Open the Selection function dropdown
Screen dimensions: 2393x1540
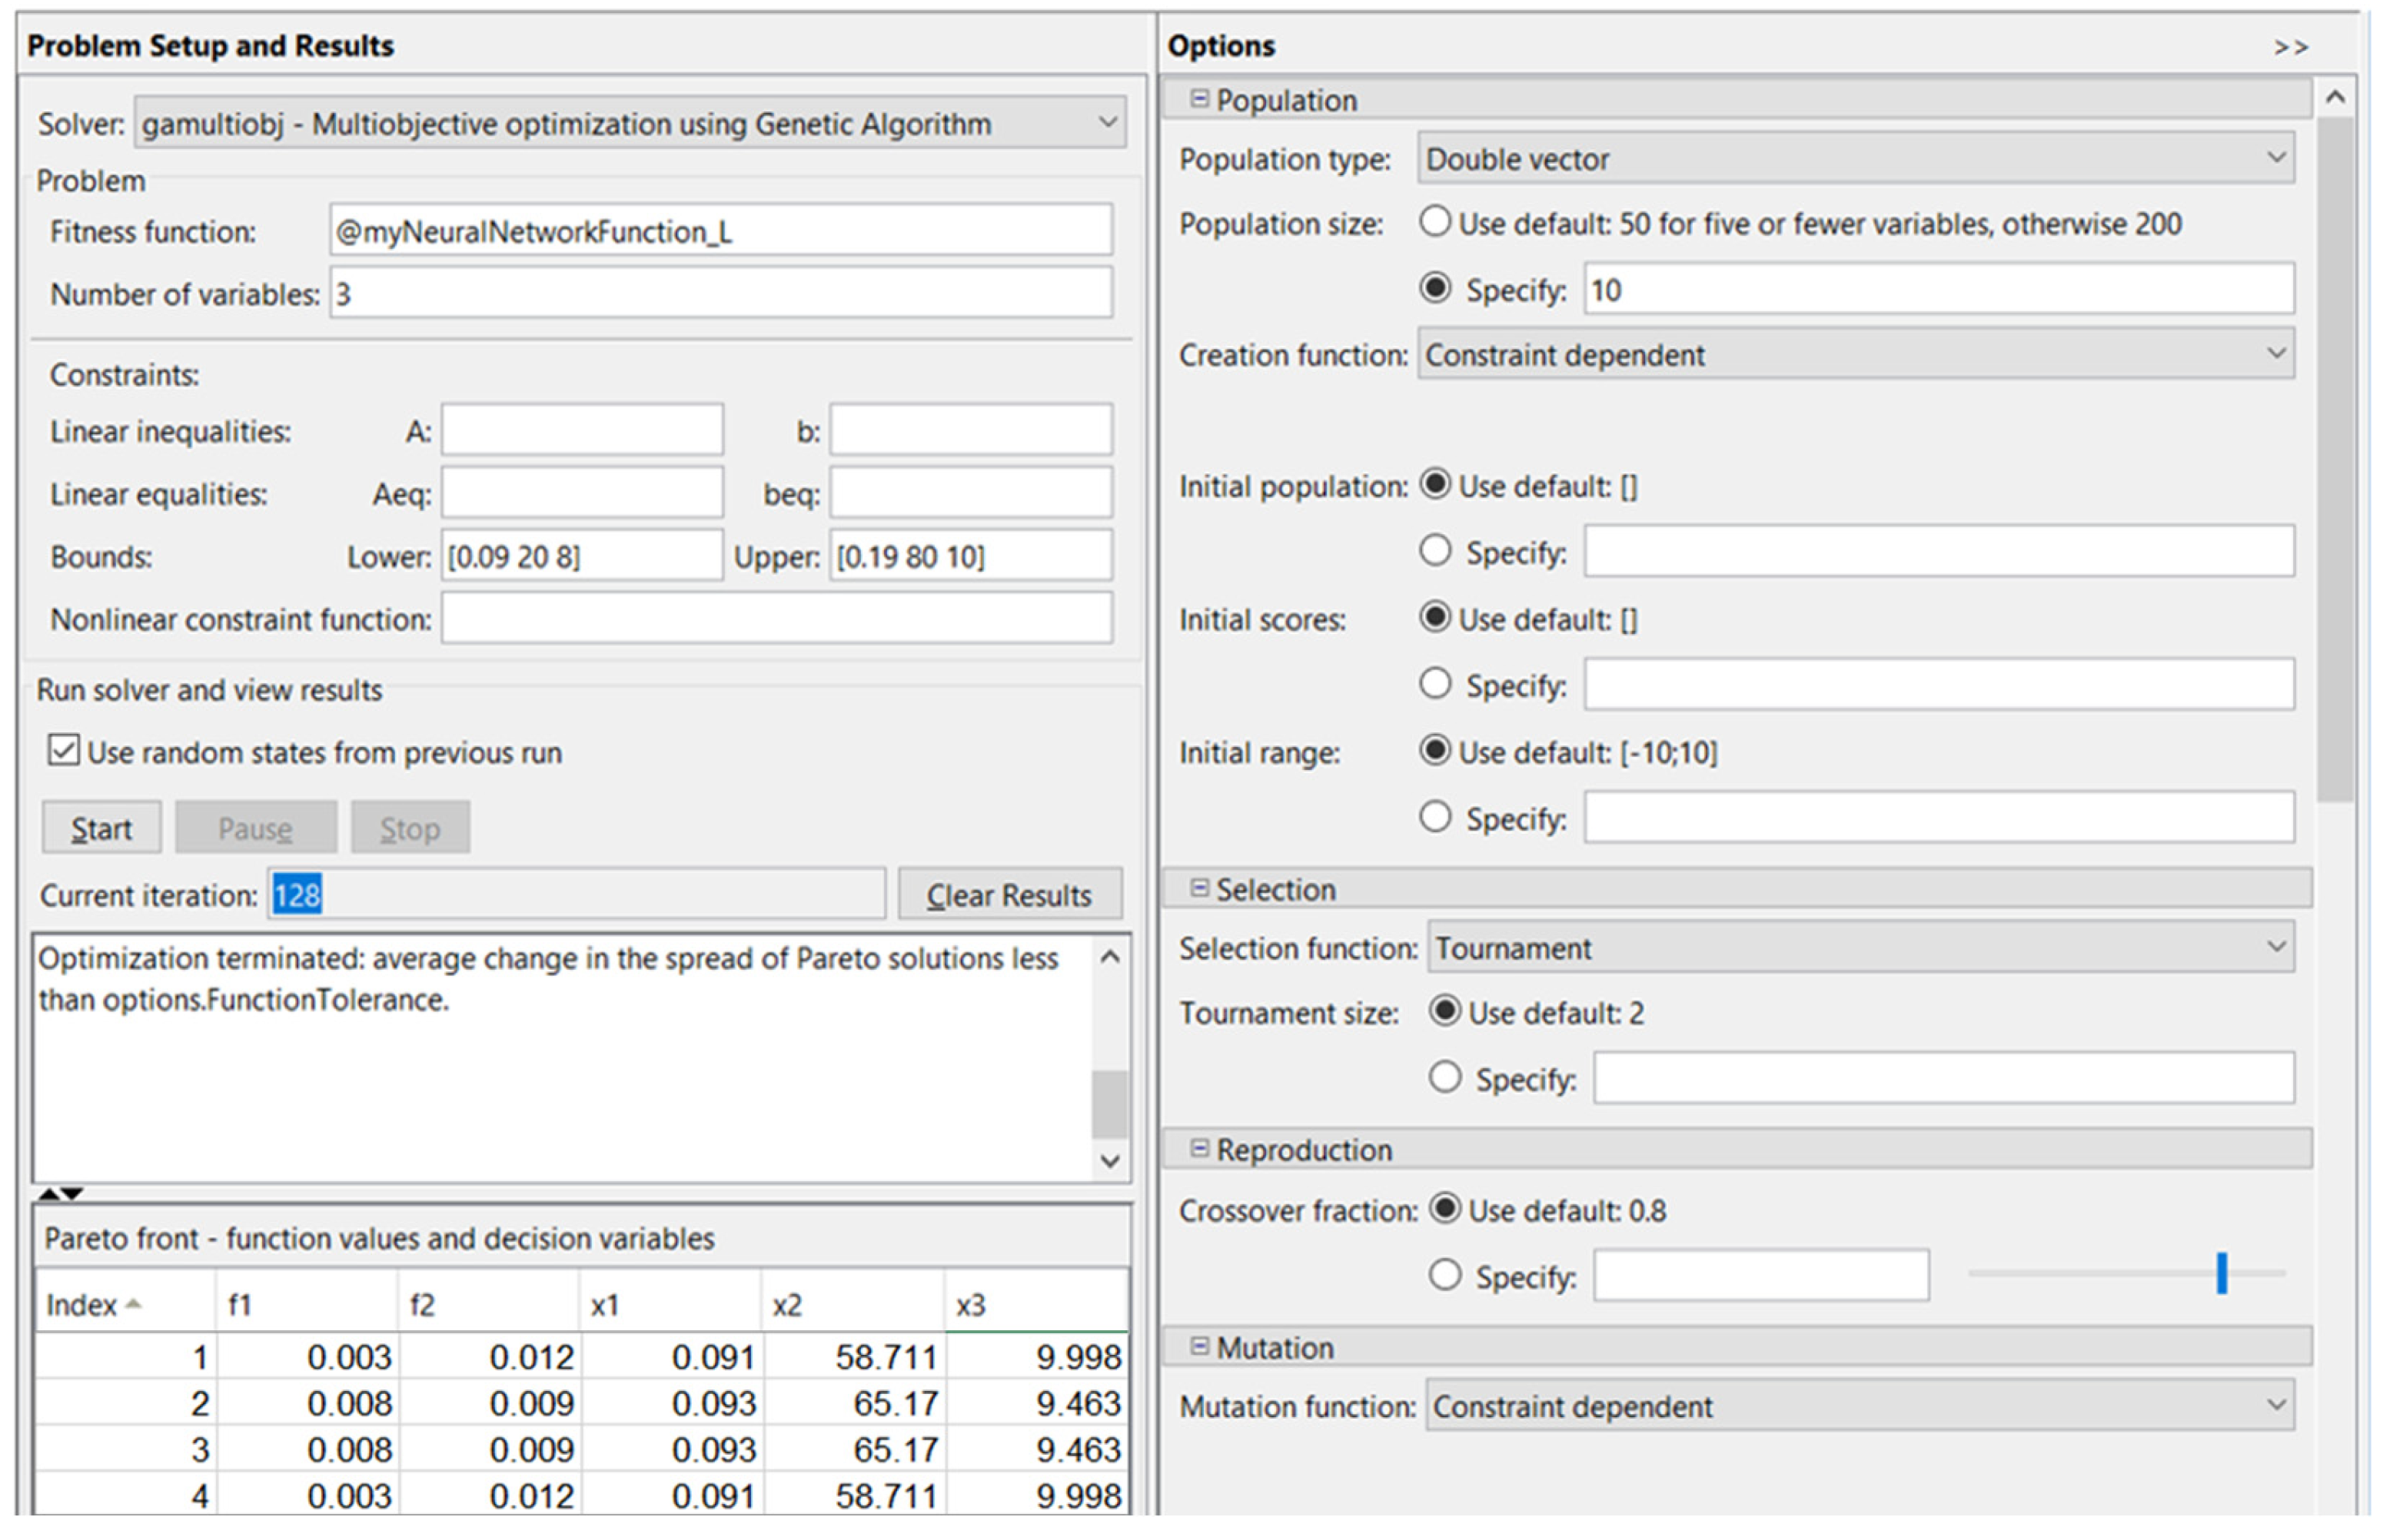[x=2276, y=947]
